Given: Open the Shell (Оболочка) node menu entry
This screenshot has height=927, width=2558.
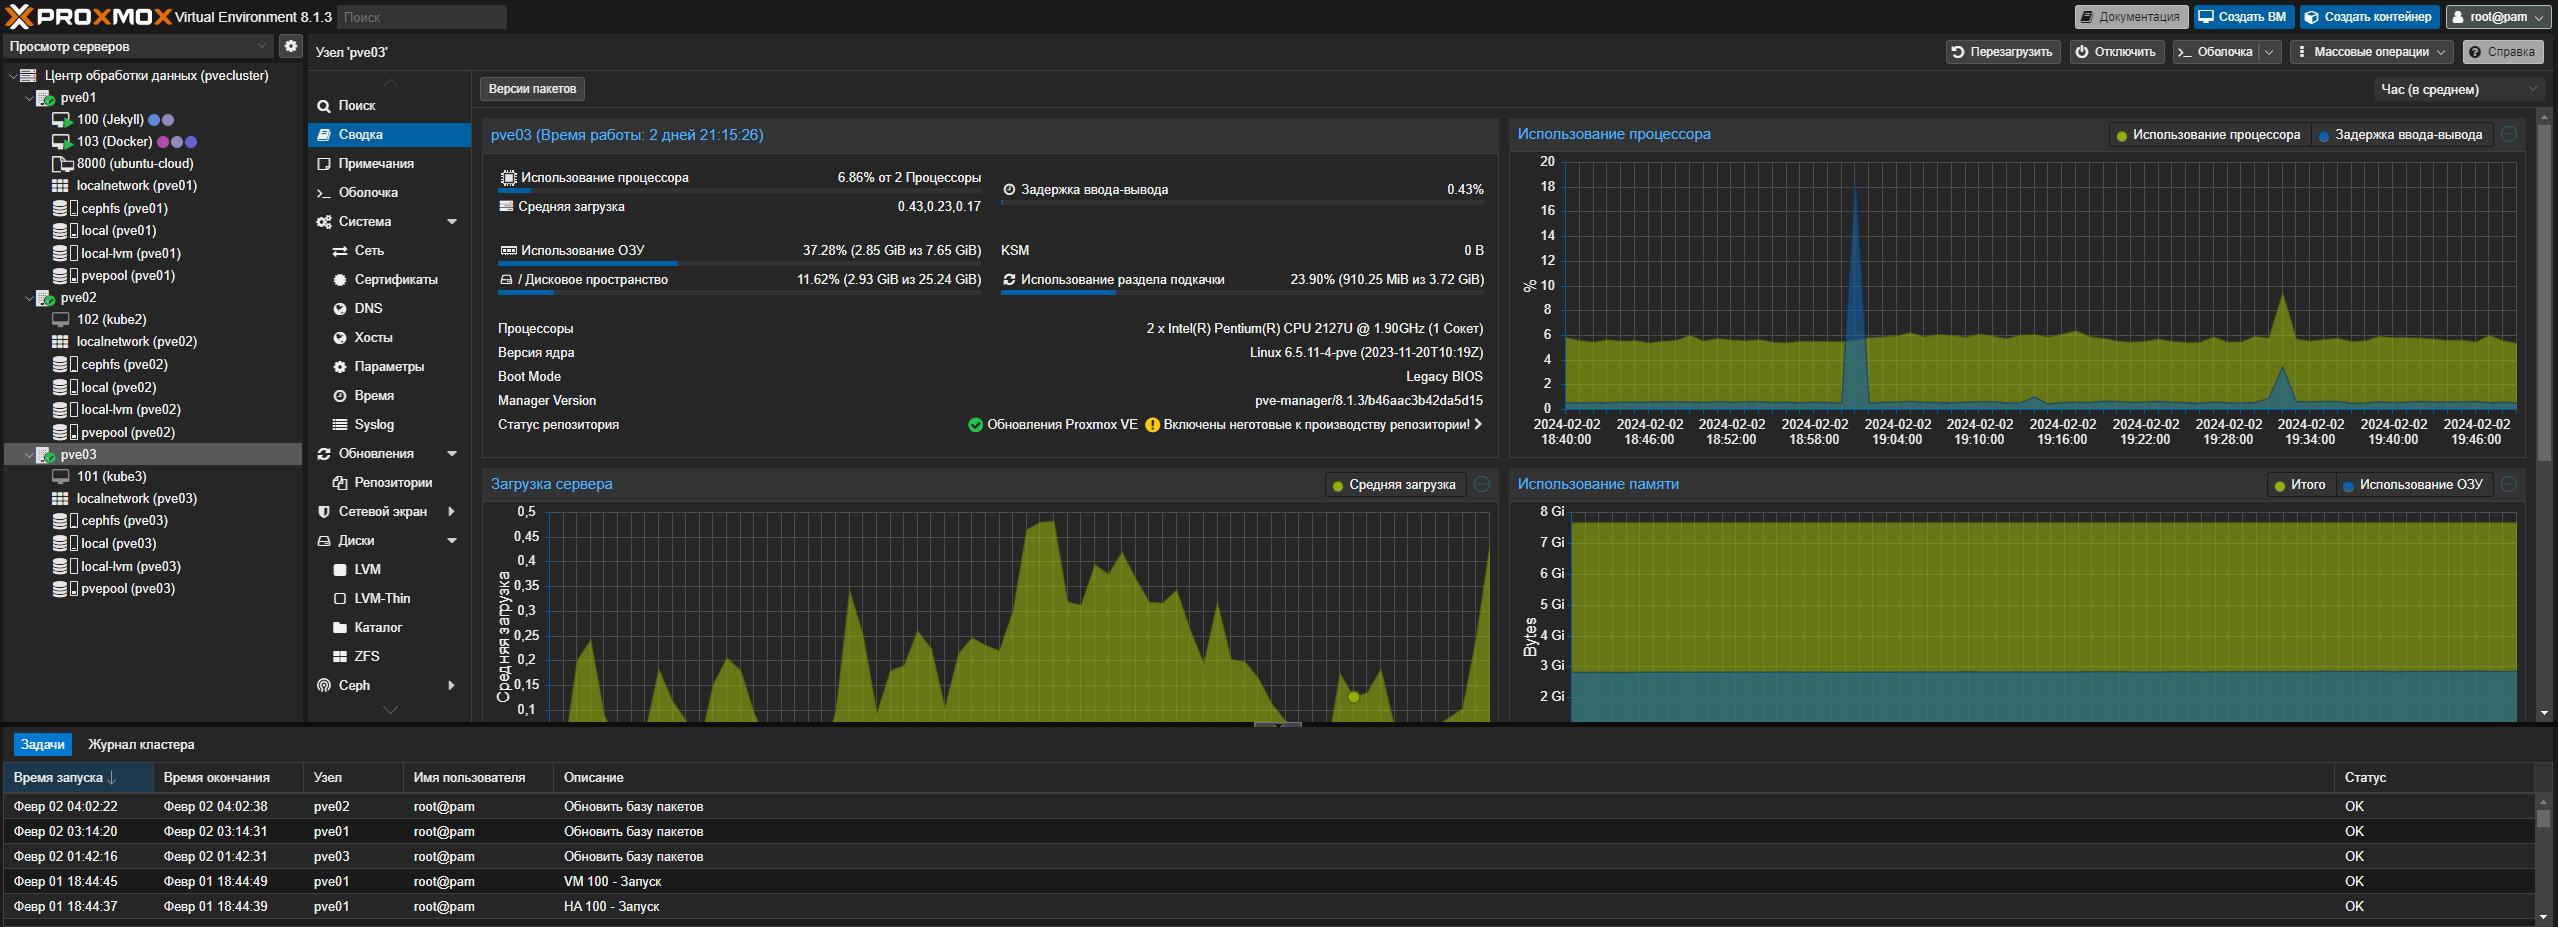Looking at the screenshot, I should (389, 193).
